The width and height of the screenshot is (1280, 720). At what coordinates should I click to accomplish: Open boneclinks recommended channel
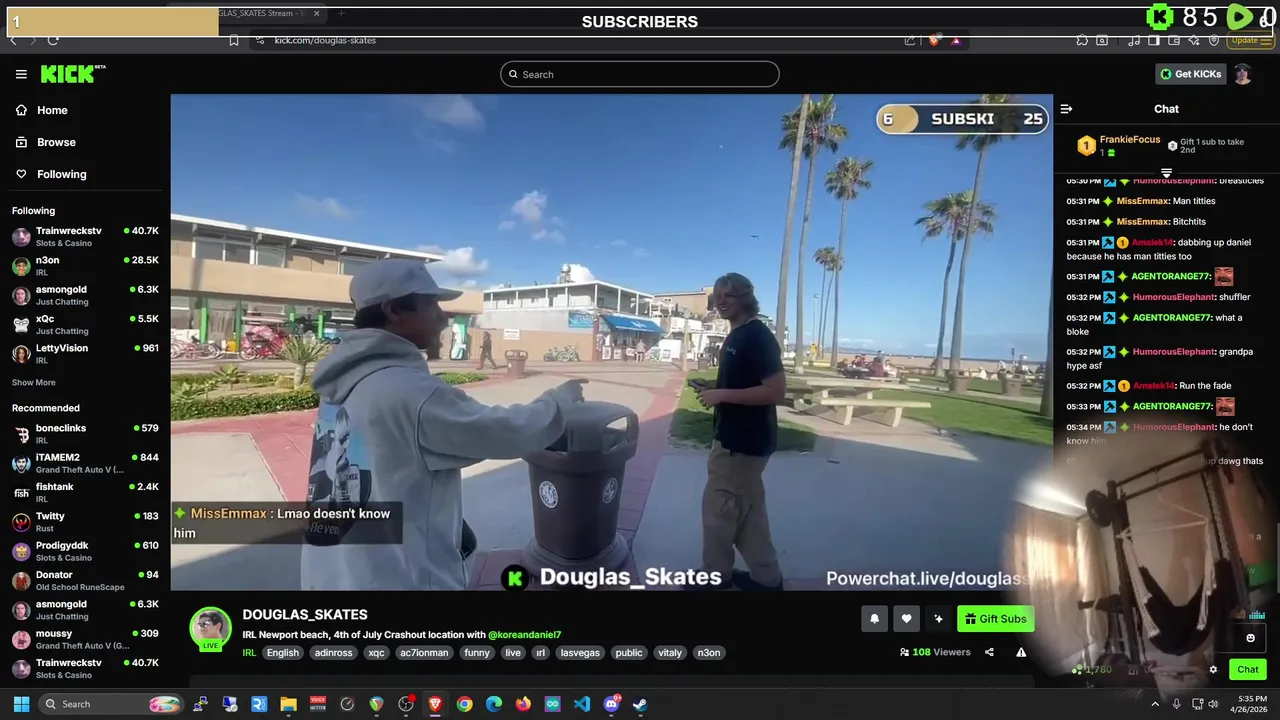pos(85,433)
